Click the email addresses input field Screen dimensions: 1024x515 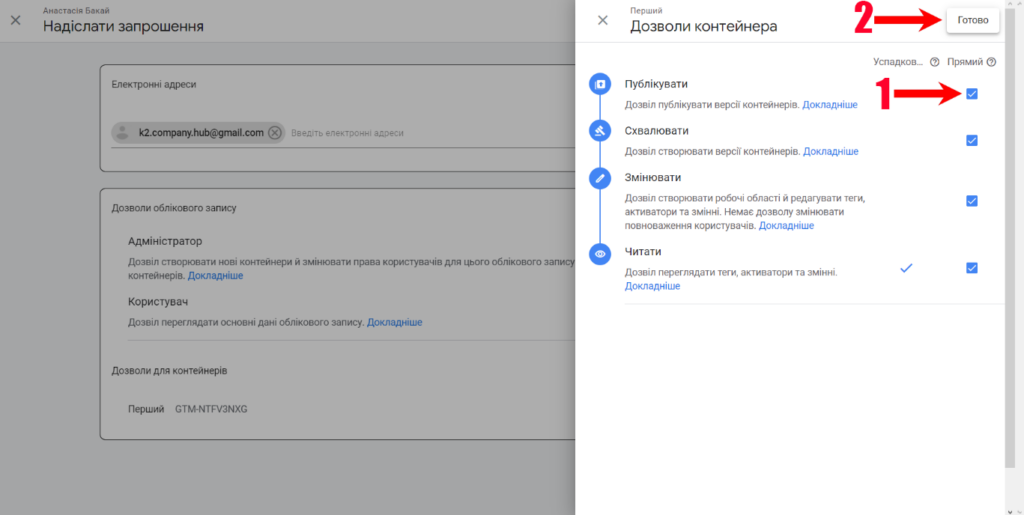click(x=420, y=132)
